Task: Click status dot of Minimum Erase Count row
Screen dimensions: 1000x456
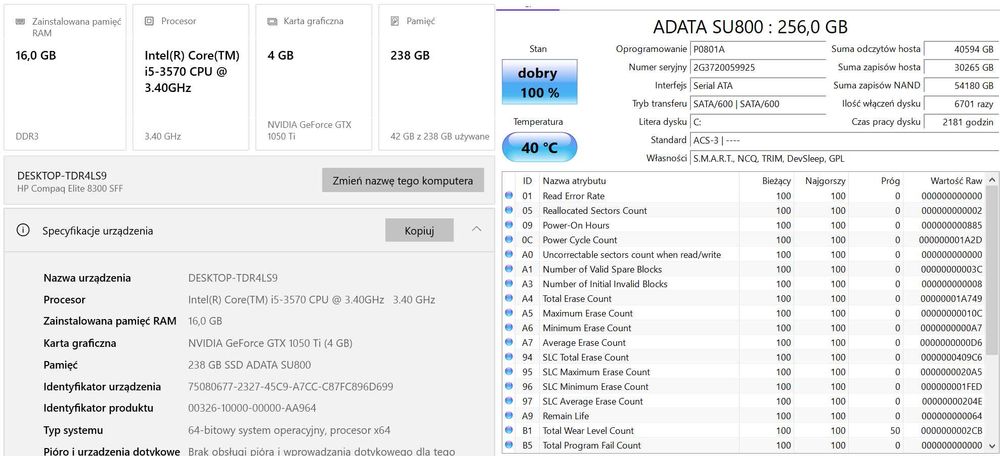Action: pos(509,328)
